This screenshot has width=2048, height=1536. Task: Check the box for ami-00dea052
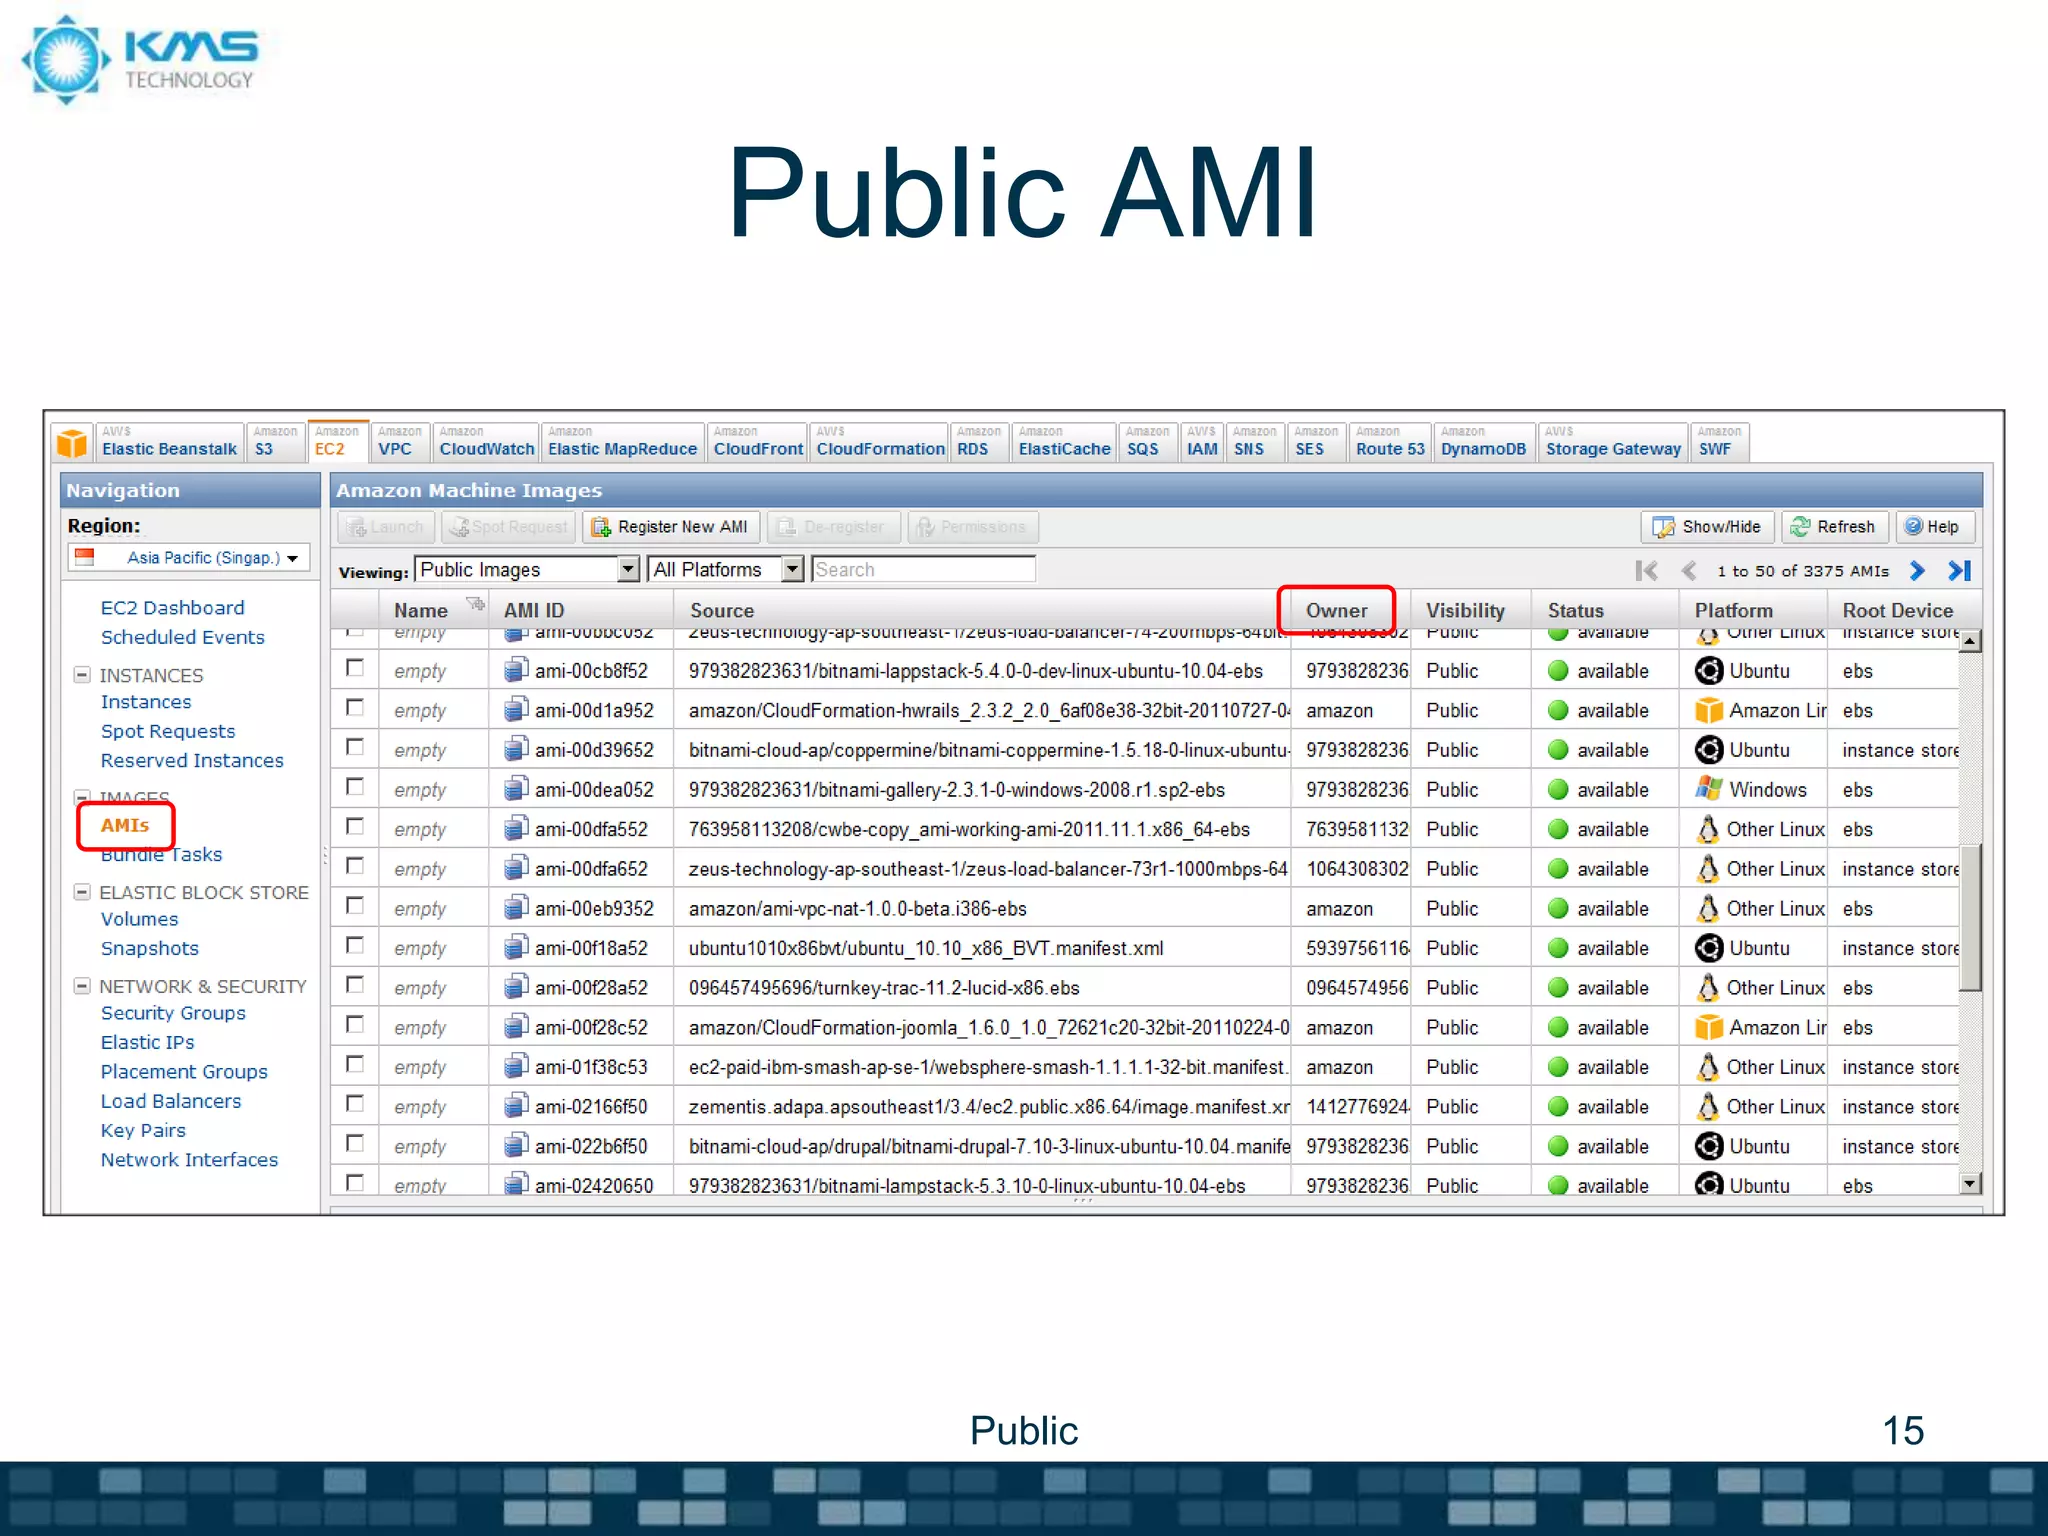point(354,786)
